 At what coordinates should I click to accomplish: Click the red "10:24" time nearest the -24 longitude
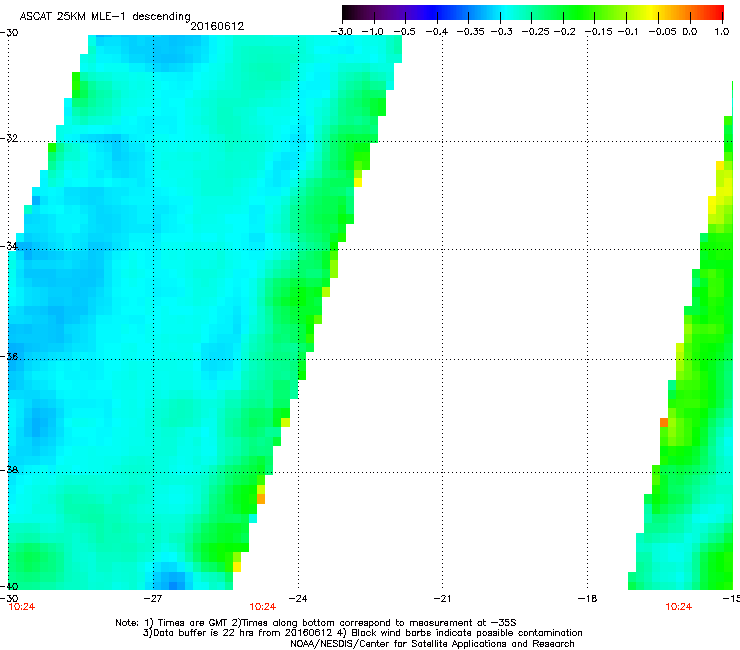tap(262, 607)
